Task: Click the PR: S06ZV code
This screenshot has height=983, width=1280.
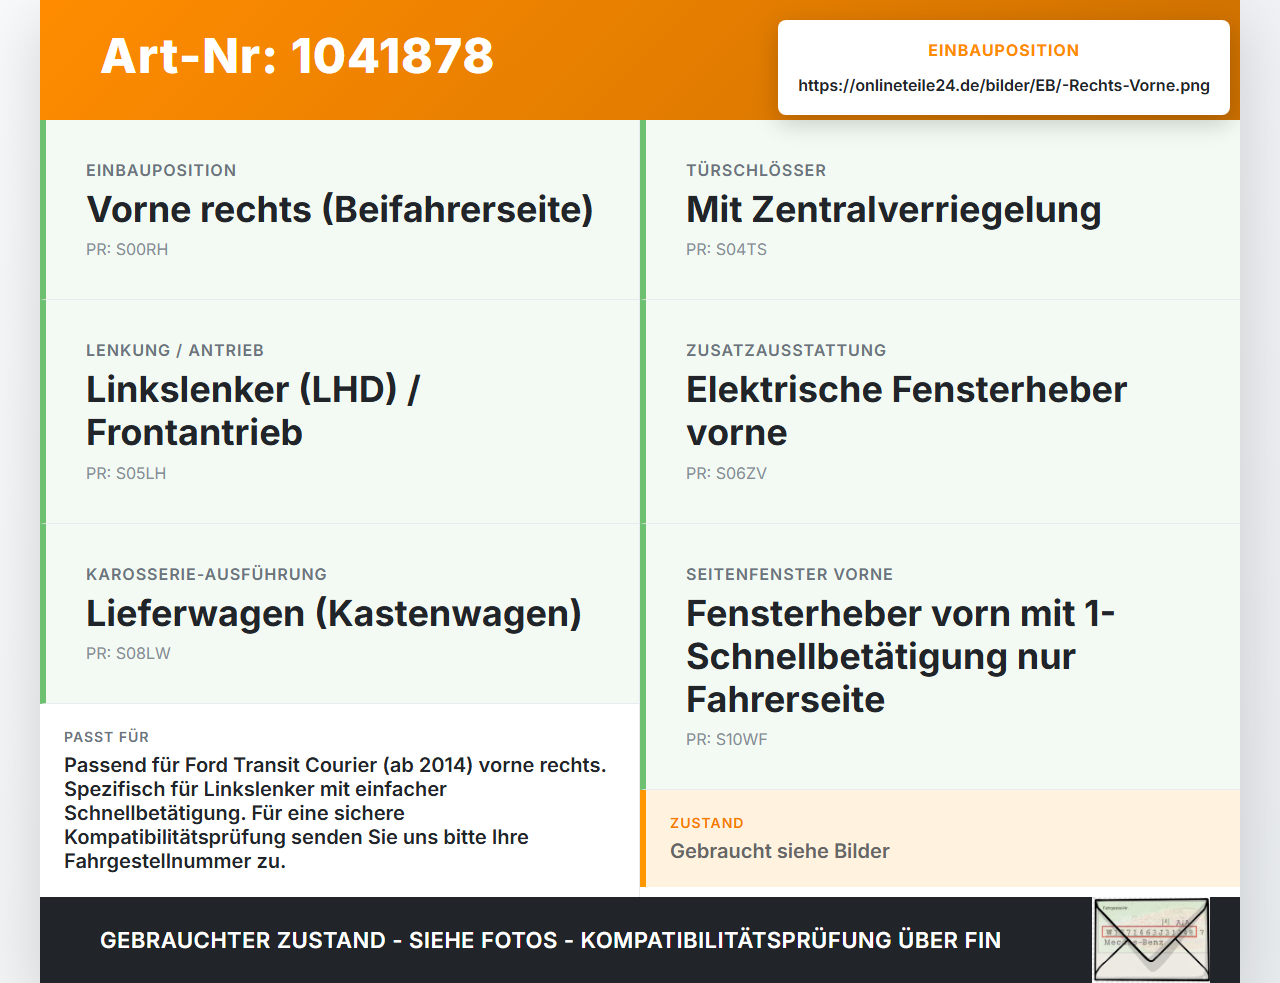Action: coord(727,474)
